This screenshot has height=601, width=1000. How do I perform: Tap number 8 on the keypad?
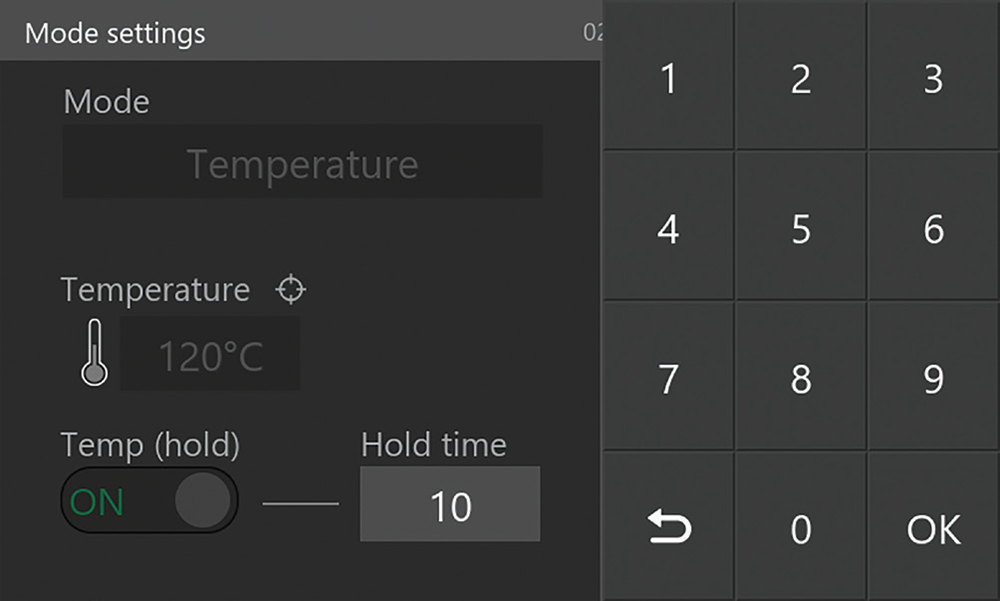pyautogui.click(x=801, y=379)
